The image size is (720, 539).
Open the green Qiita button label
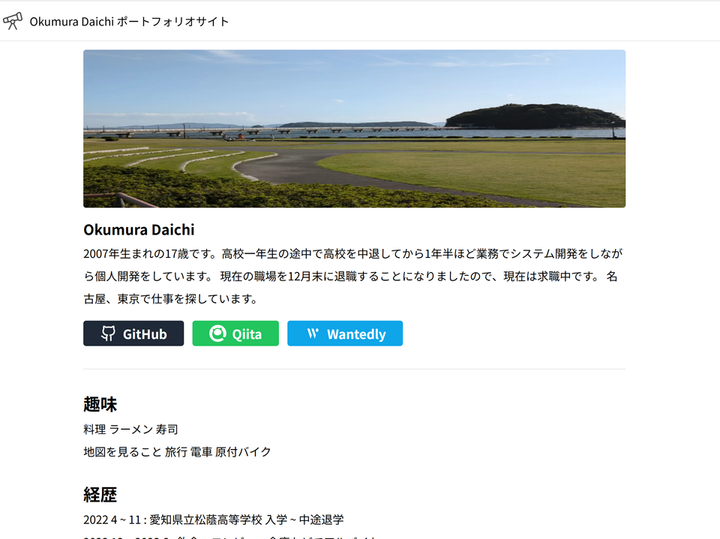click(x=247, y=334)
